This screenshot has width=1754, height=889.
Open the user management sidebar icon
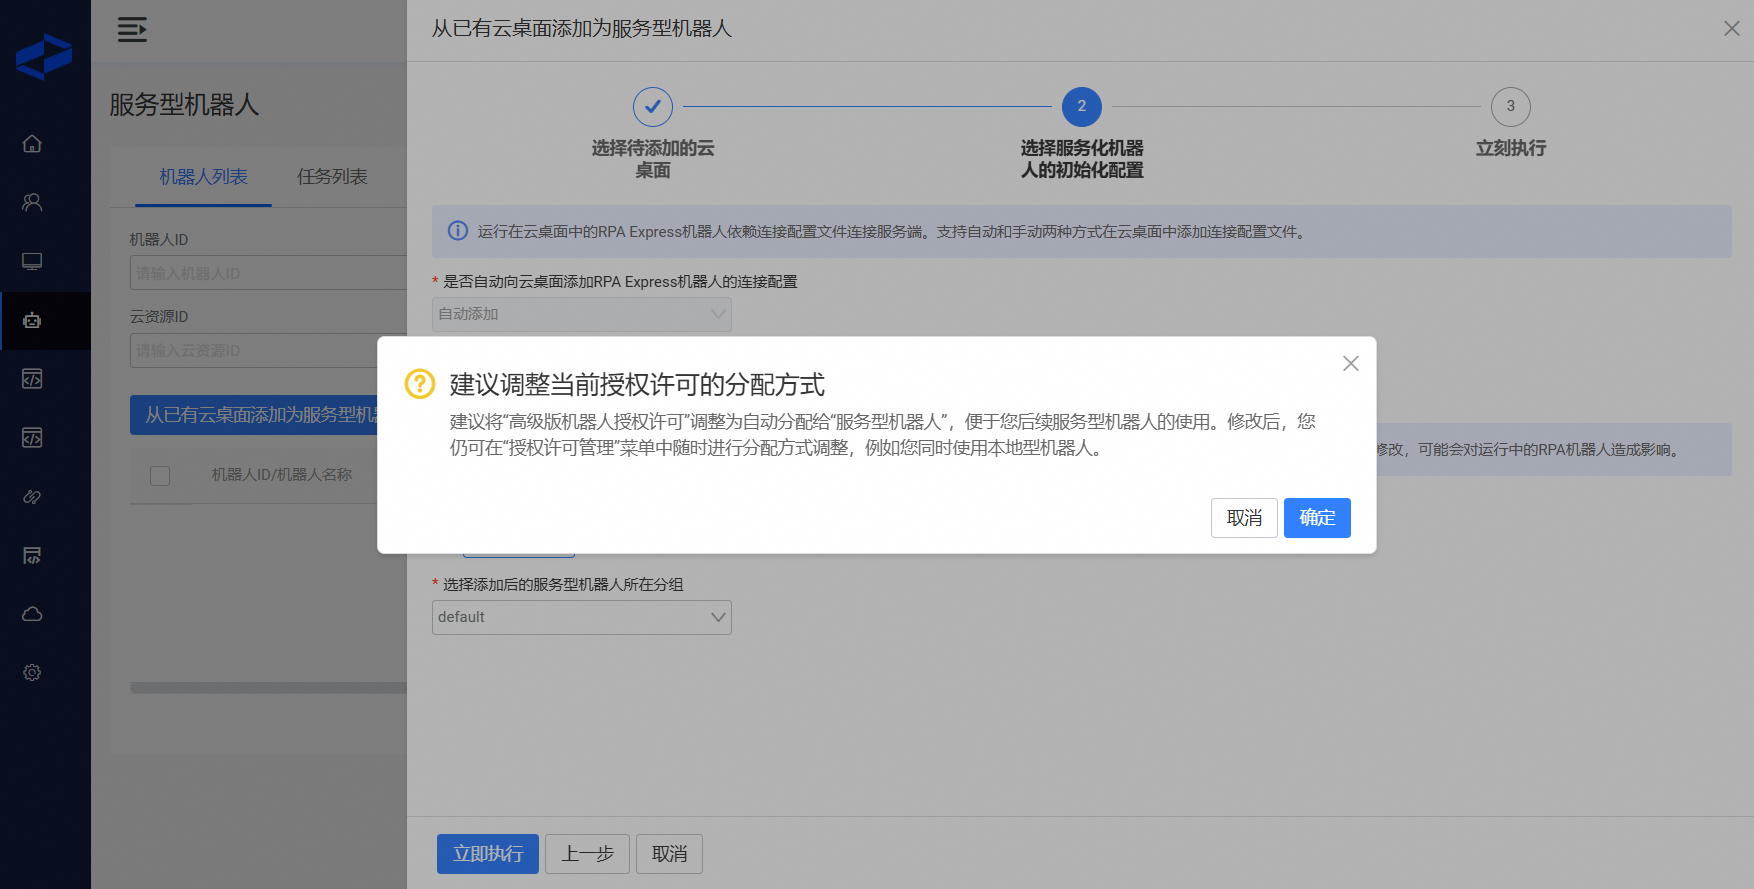click(x=32, y=202)
